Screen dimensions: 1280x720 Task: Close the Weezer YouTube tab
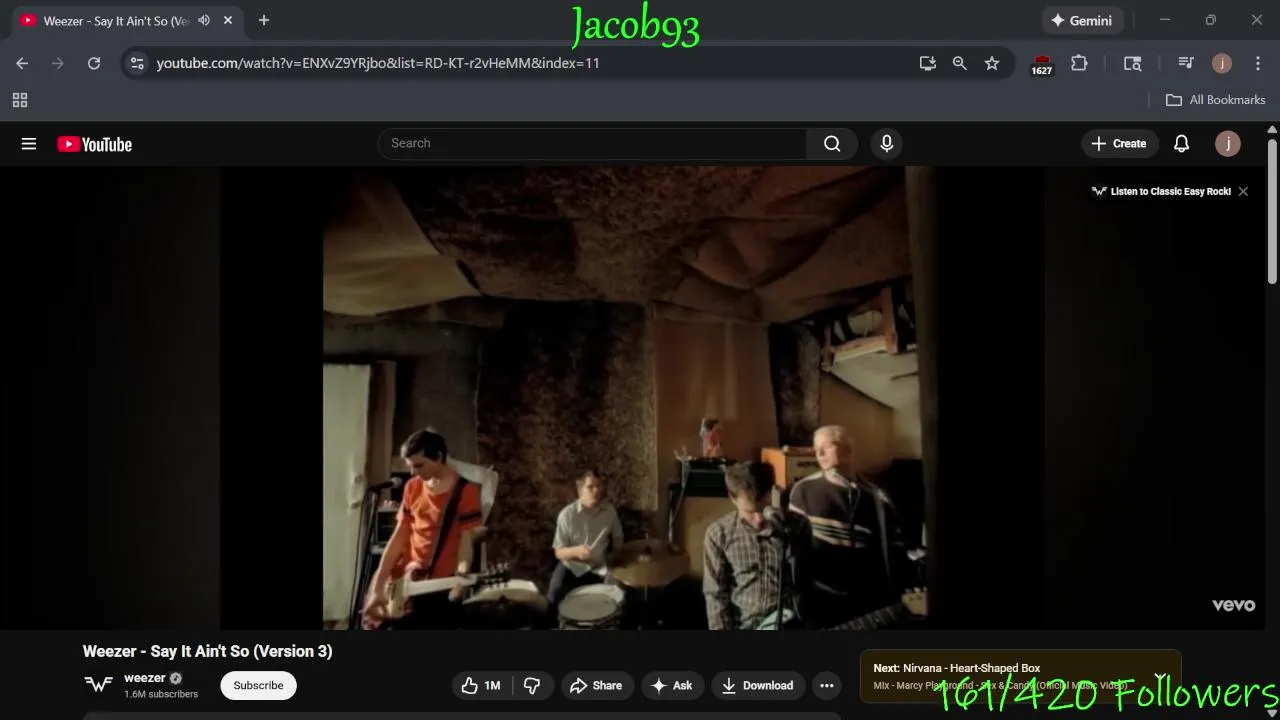pyautogui.click(x=228, y=20)
